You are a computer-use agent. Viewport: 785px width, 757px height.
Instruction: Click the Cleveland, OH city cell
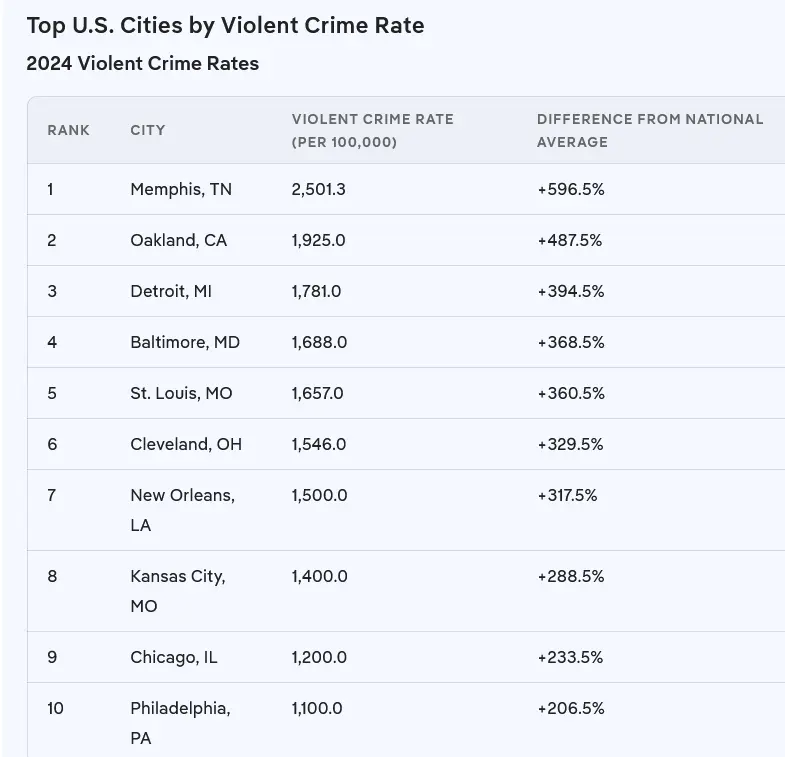(186, 444)
